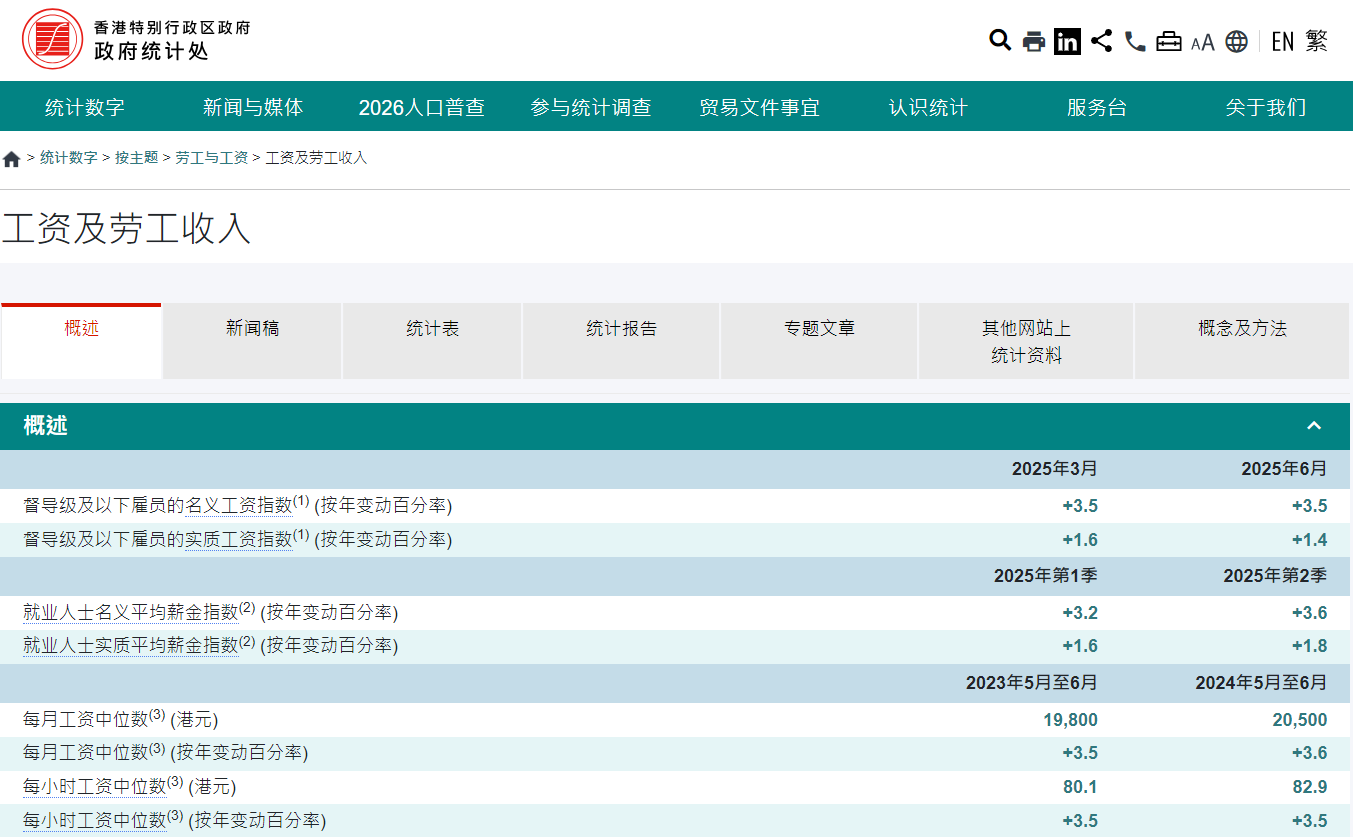Click the share icon

1101,41
